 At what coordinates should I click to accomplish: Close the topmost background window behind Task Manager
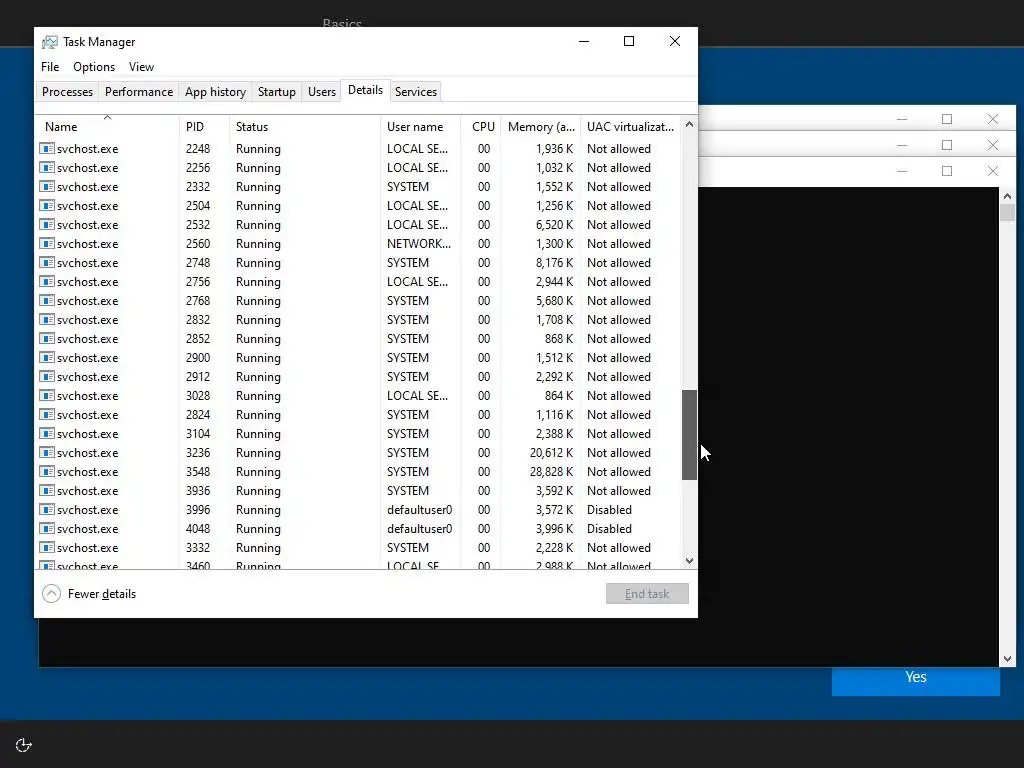993,119
